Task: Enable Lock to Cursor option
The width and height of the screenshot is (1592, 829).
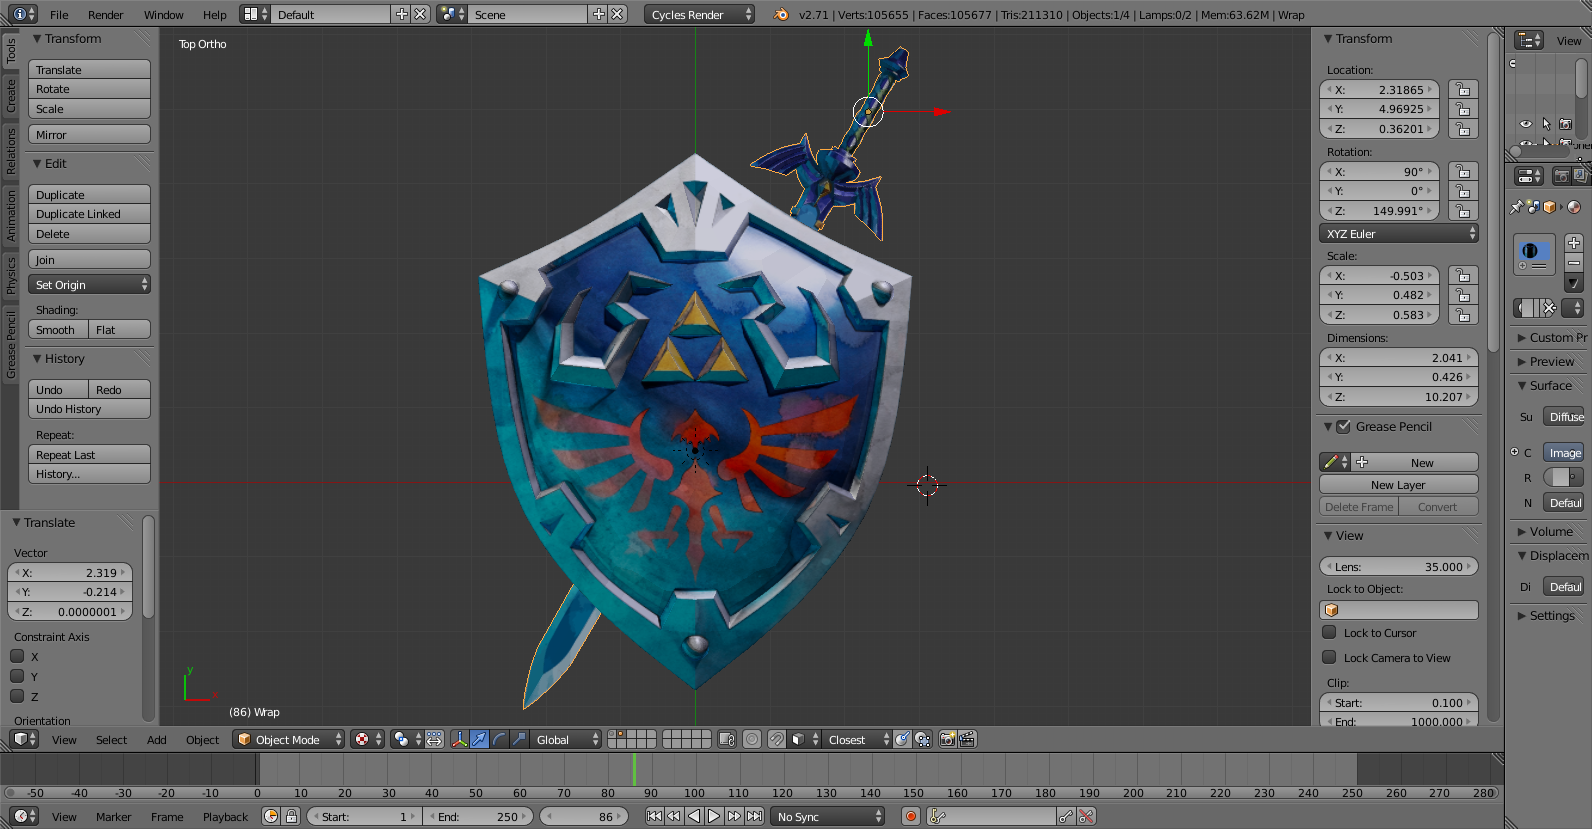Action: point(1329,633)
